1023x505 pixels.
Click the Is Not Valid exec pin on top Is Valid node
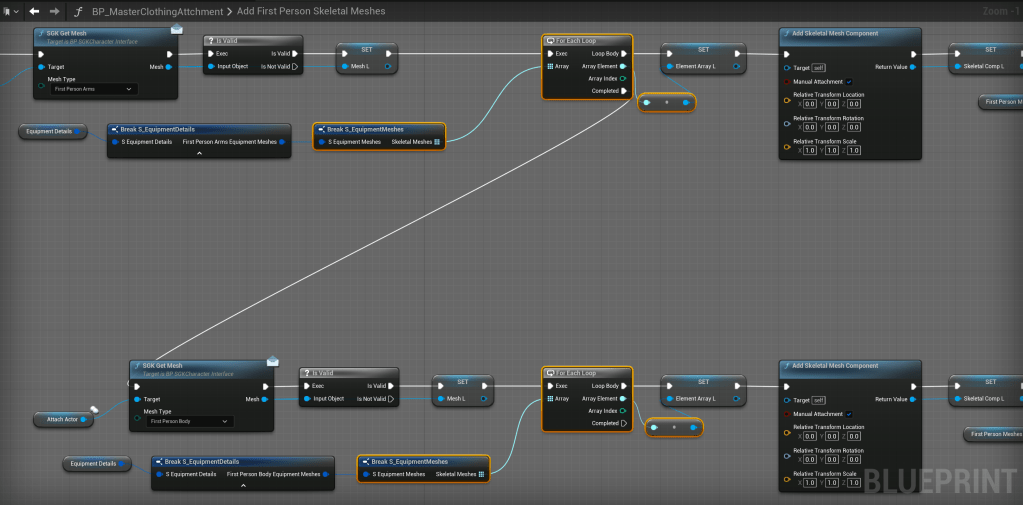[x=294, y=66]
